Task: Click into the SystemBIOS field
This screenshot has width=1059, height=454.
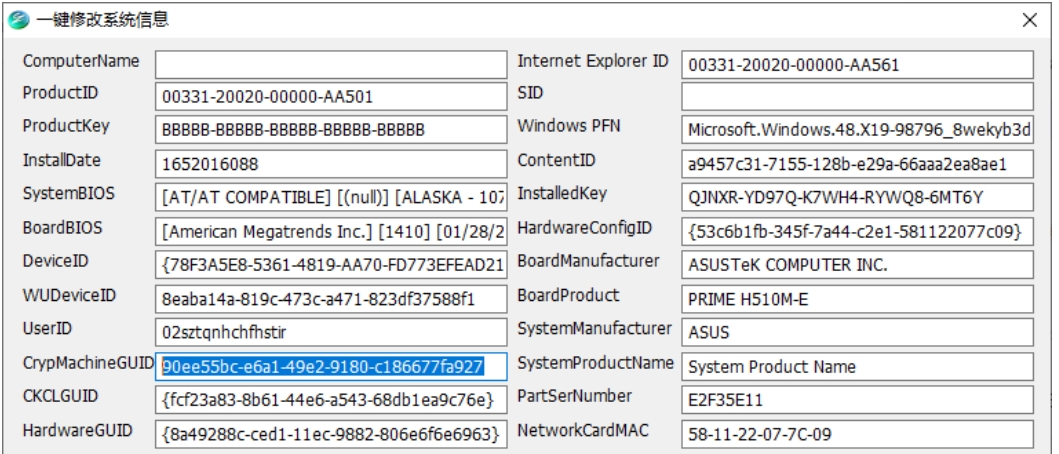Action: click(331, 197)
